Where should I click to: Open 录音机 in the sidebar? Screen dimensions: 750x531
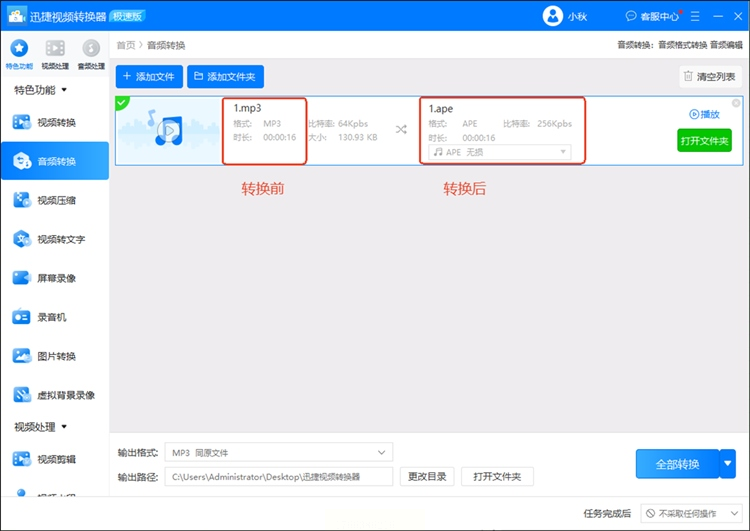pos(55,317)
